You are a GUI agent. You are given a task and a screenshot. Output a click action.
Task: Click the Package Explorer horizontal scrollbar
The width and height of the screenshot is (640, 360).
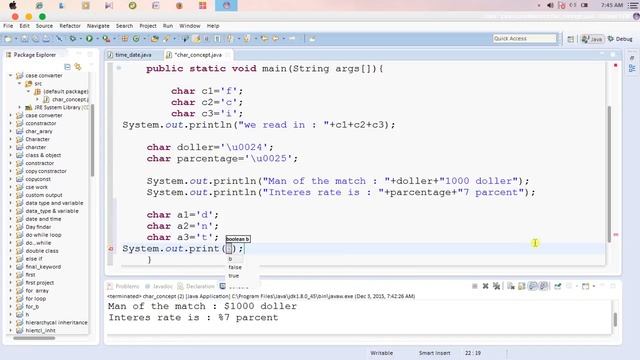(x=34, y=338)
